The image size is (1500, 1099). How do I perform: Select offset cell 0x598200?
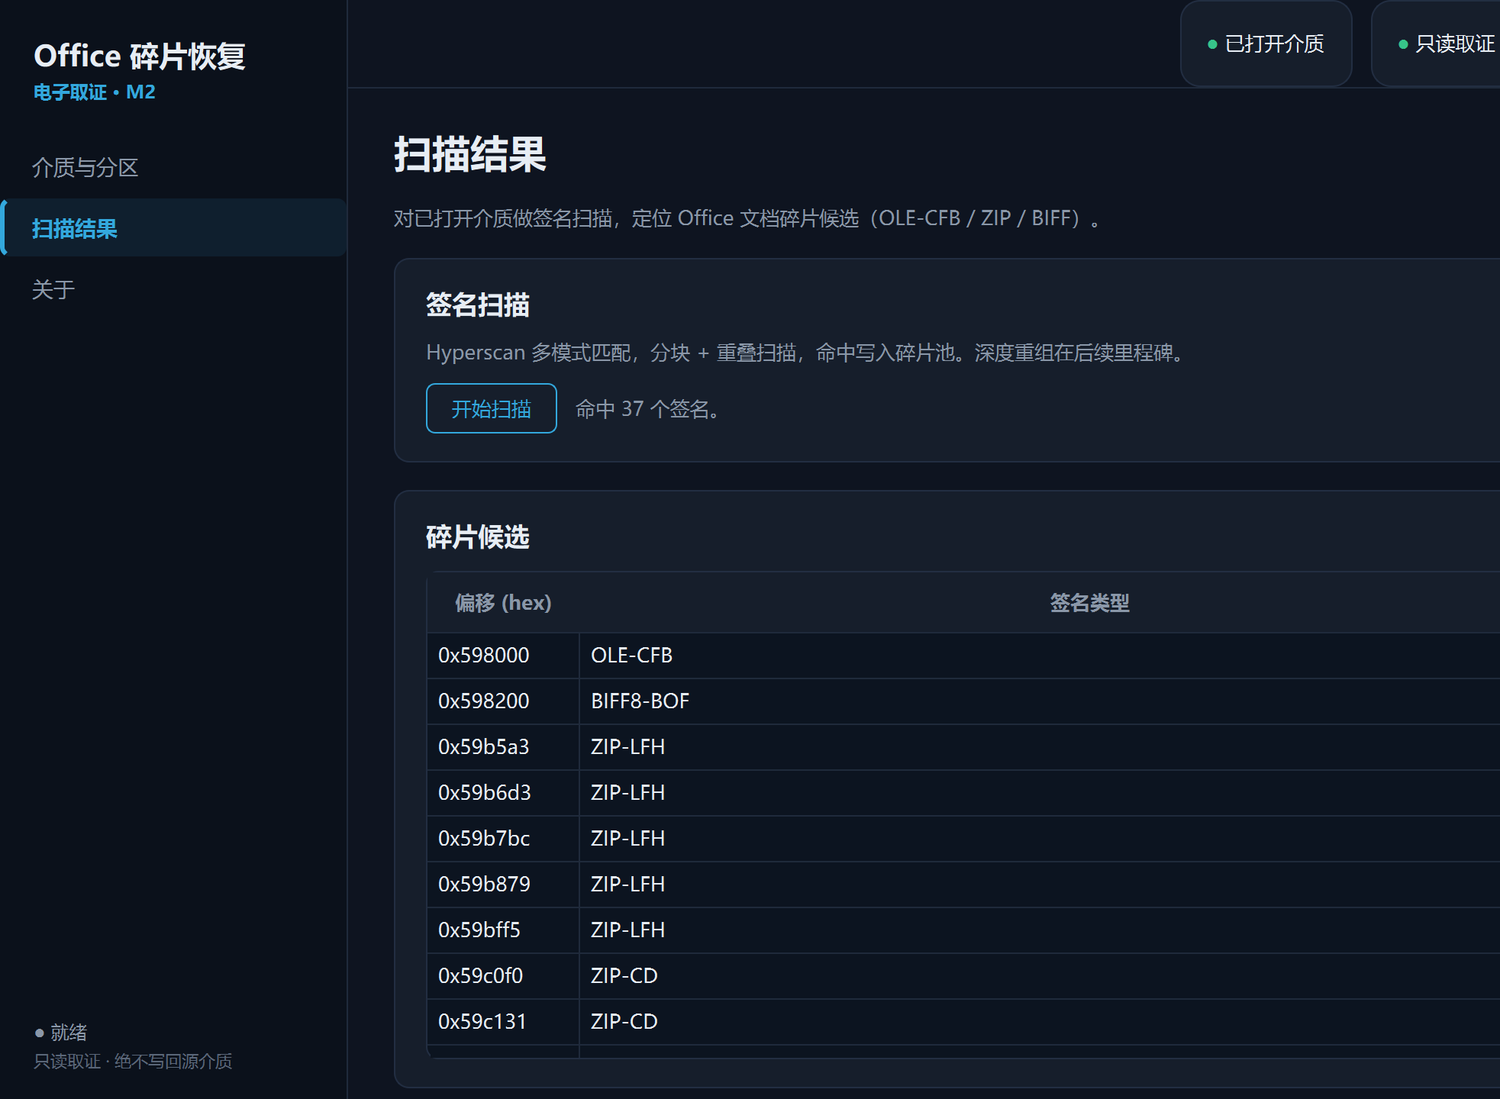pyautogui.click(x=503, y=702)
